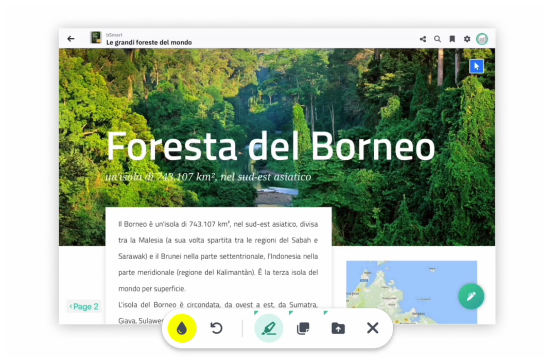Screen dimensions: 550x363
Task: Toggle the highlighter tool
Action: [x=269, y=328]
